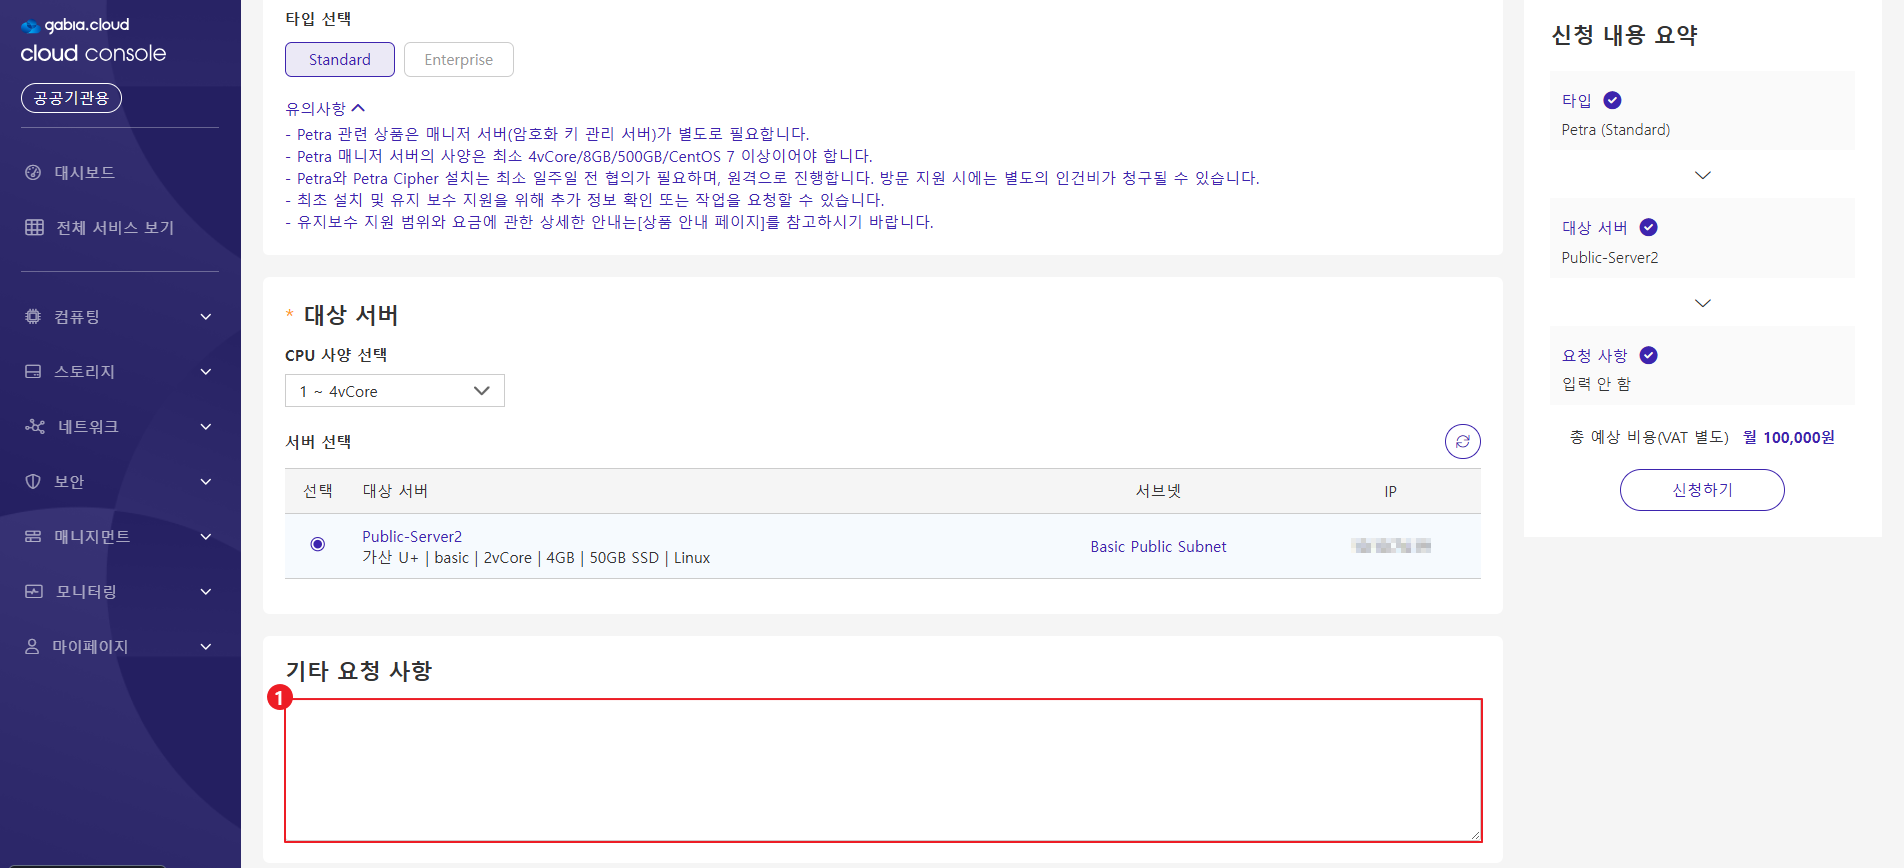Image resolution: width=1904 pixels, height=868 pixels.
Task: Open the 스토리지 menu label
Action: coord(84,372)
